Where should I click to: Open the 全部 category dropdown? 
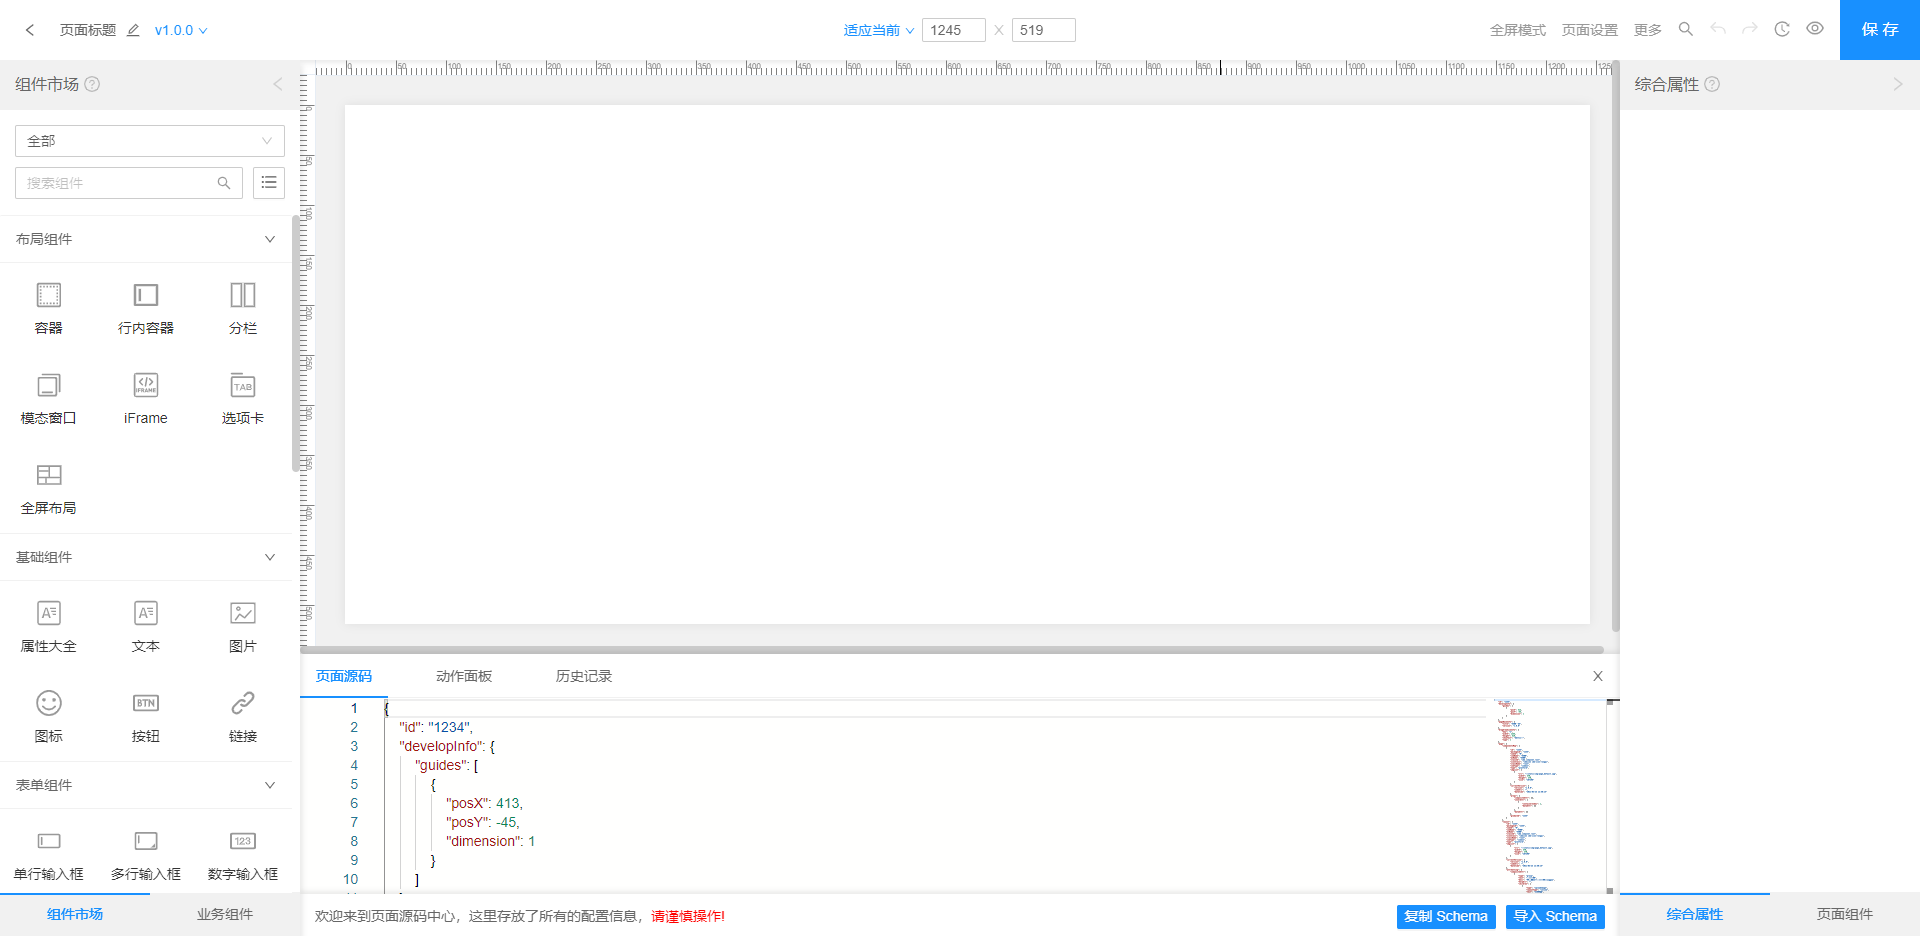[150, 141]
